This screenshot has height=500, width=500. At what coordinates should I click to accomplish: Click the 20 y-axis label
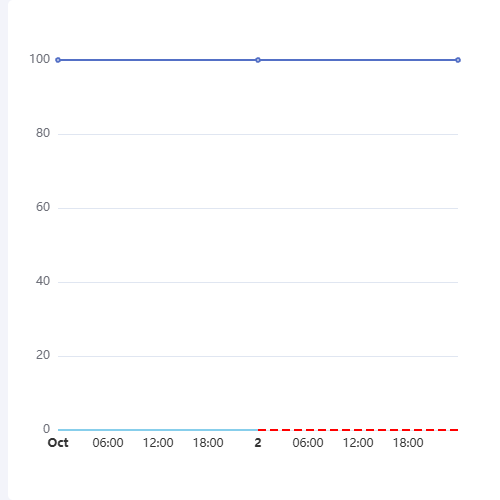(x=43, y=355)
